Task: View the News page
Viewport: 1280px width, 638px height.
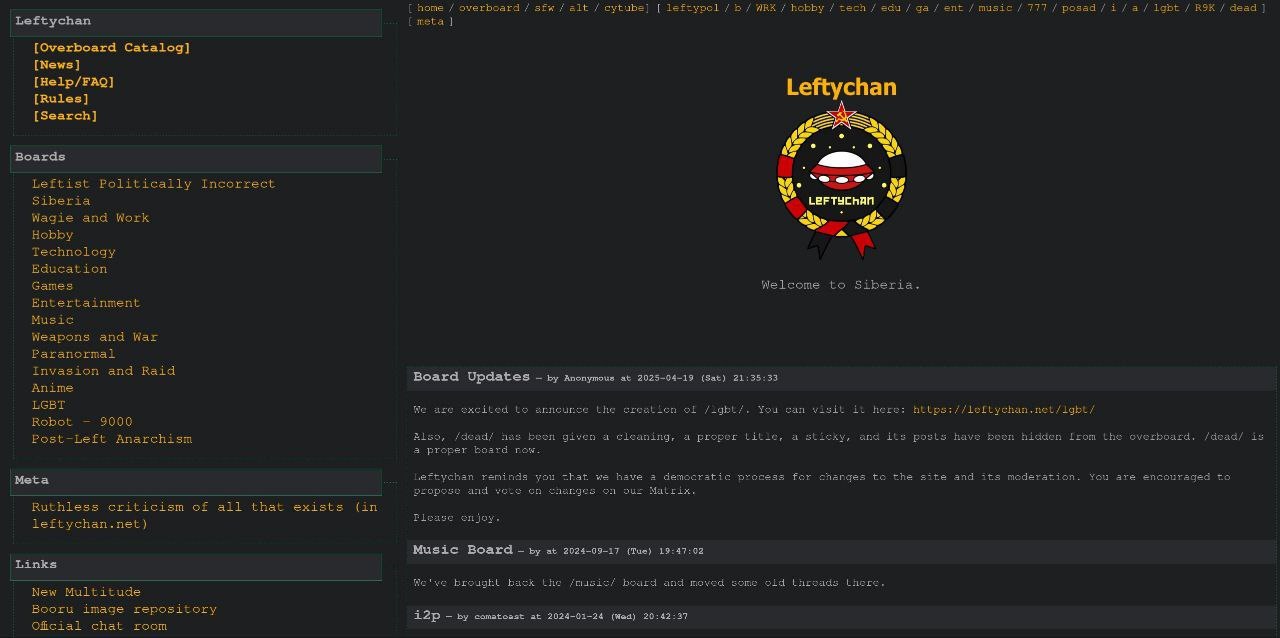Action: point(56,64)
